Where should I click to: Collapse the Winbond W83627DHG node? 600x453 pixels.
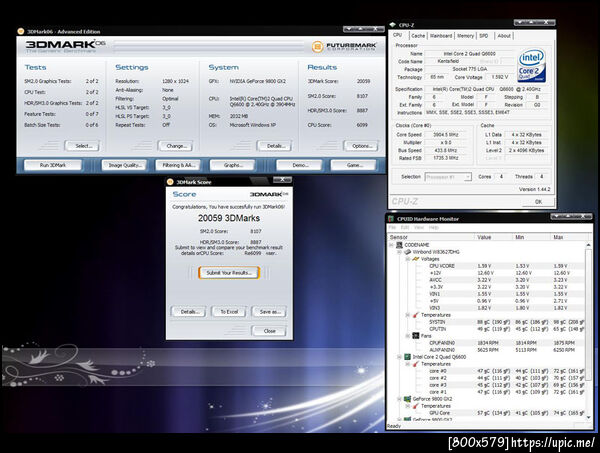pos(399,252)
